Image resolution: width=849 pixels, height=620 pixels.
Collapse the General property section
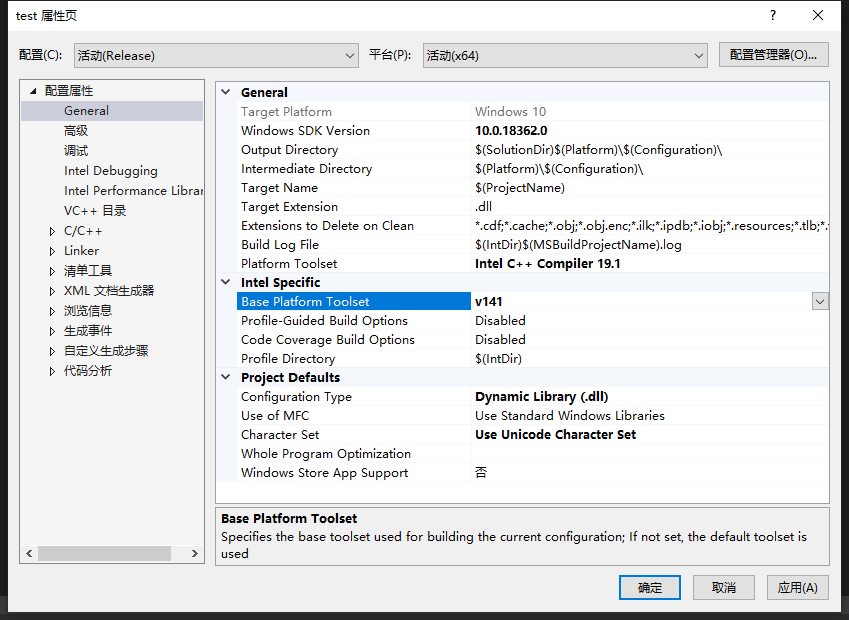point(226,92)
